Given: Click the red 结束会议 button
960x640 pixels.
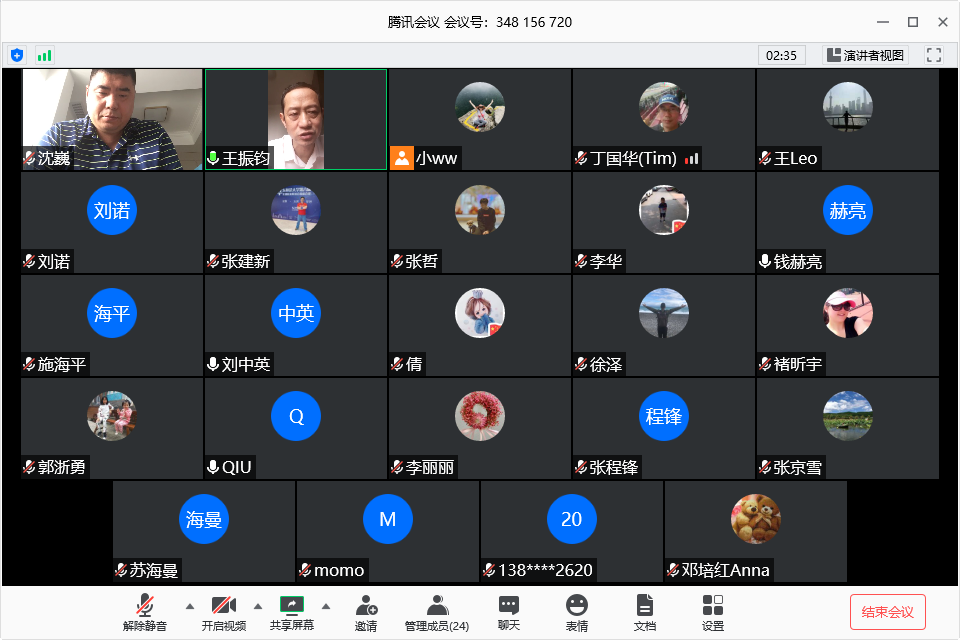Looking at the screenshot, I should click(x=888, y=611).
